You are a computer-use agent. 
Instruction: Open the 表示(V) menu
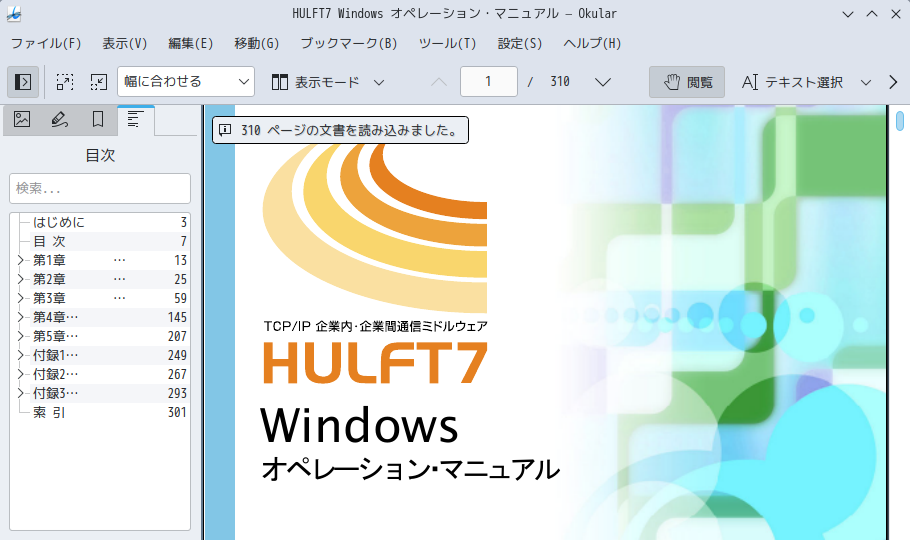pos(125,44)
